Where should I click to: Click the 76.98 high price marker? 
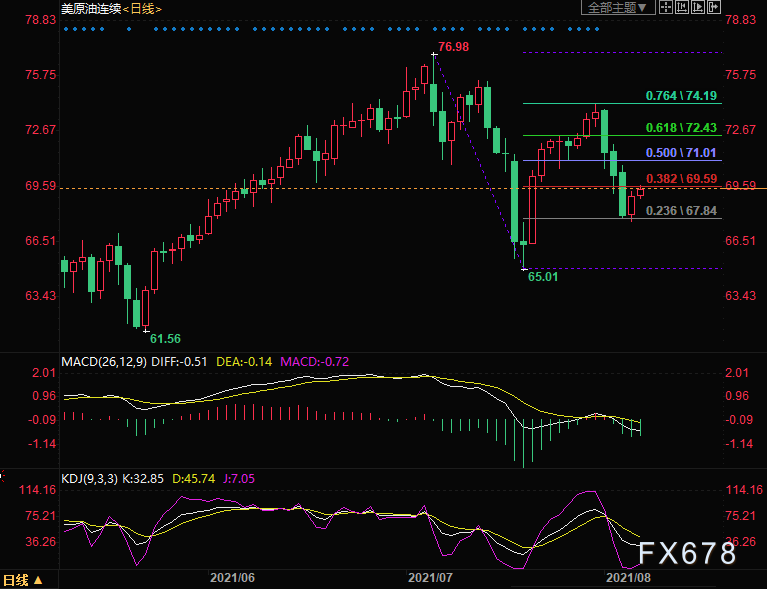click(x=453, y=47)
